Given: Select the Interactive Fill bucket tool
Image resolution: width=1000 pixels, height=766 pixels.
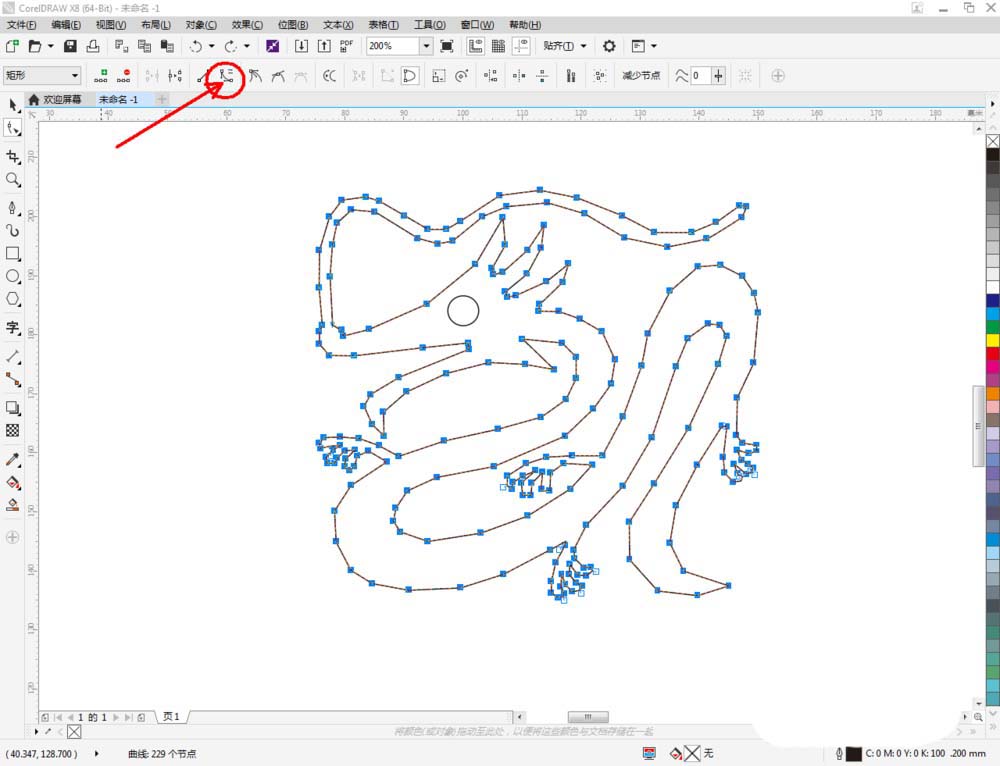Looking at the screenshot, I should point(13,482).
